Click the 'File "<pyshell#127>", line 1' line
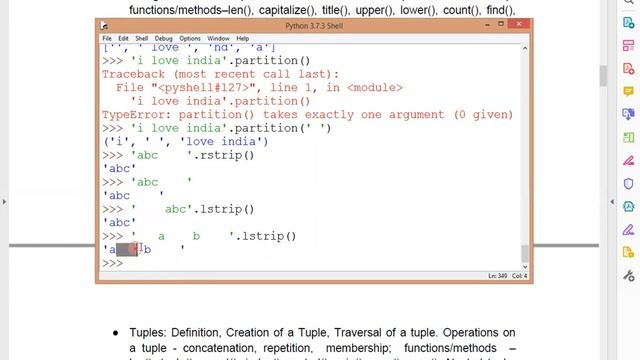The height and width of the screenshot is (360, 640). [x=259, y=88]
